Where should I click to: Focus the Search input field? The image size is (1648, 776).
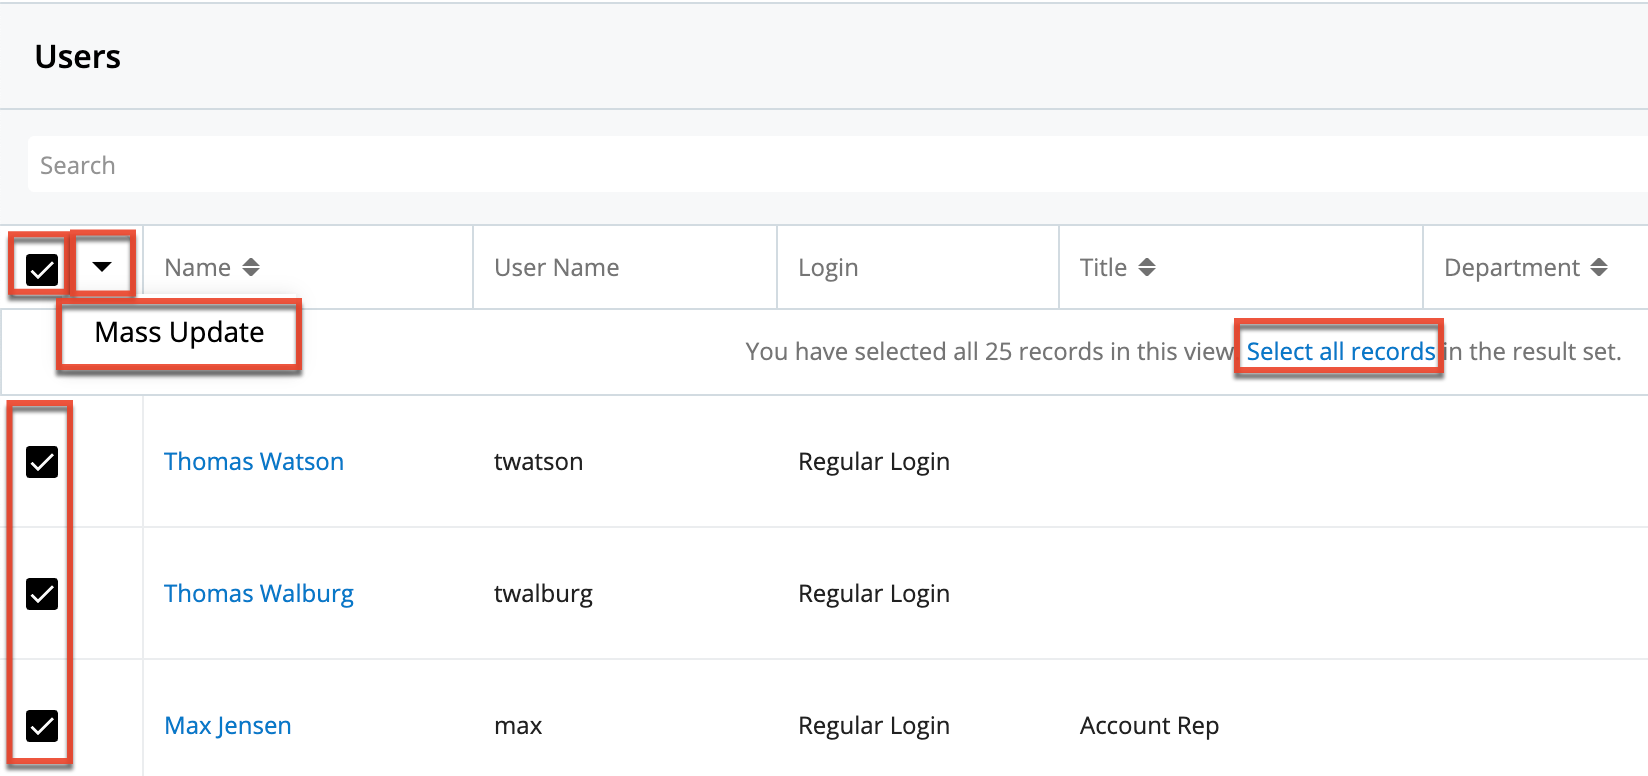(x=800, y=165)
